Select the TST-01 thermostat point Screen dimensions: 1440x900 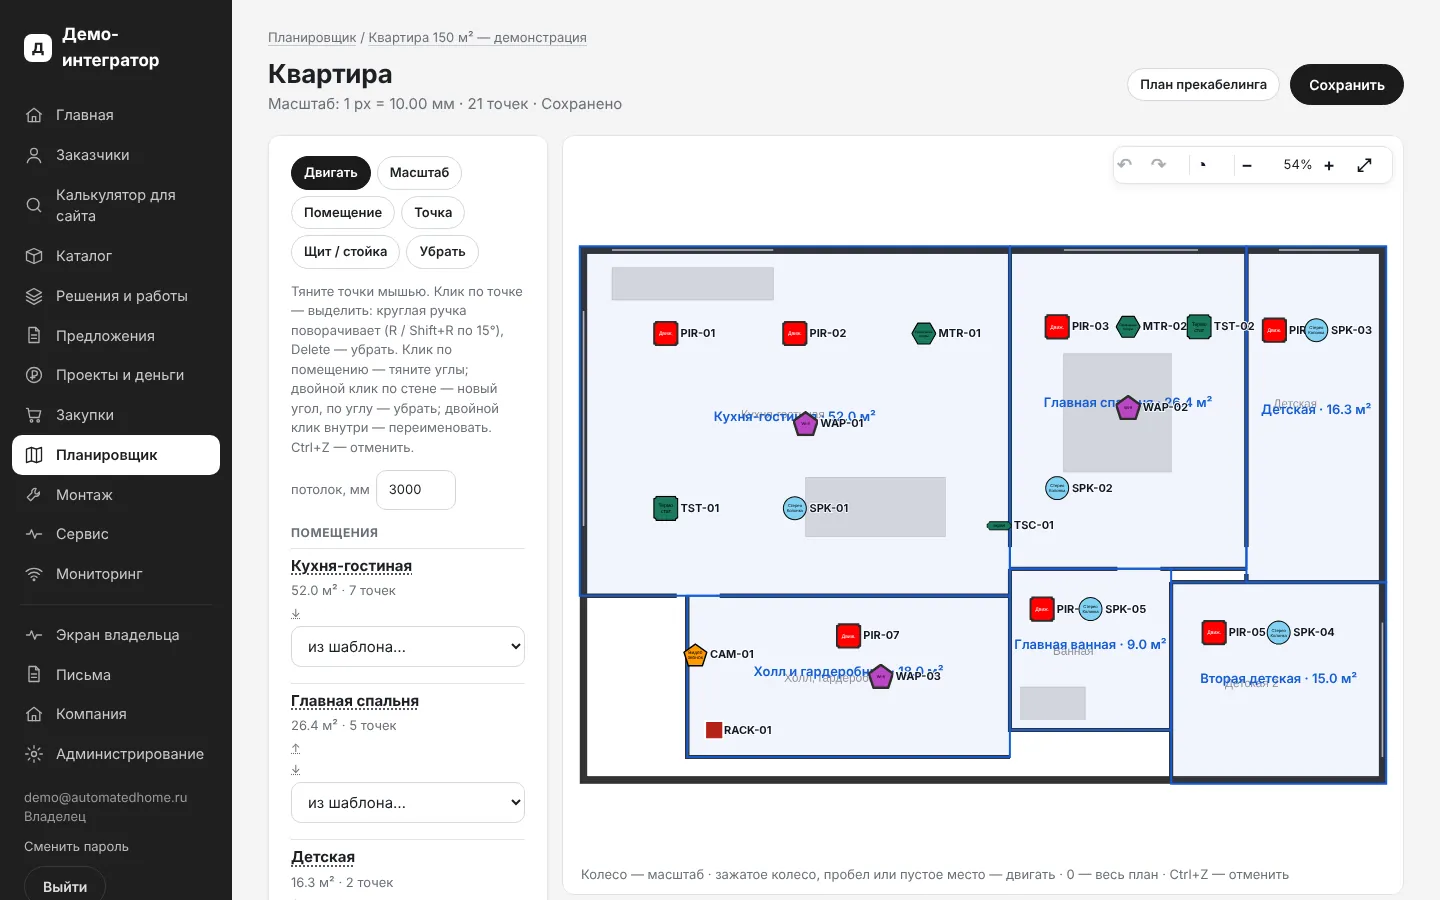point(666,508)
